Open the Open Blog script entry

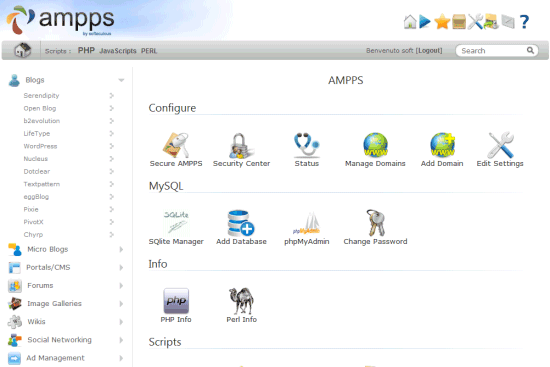(40, 108)
